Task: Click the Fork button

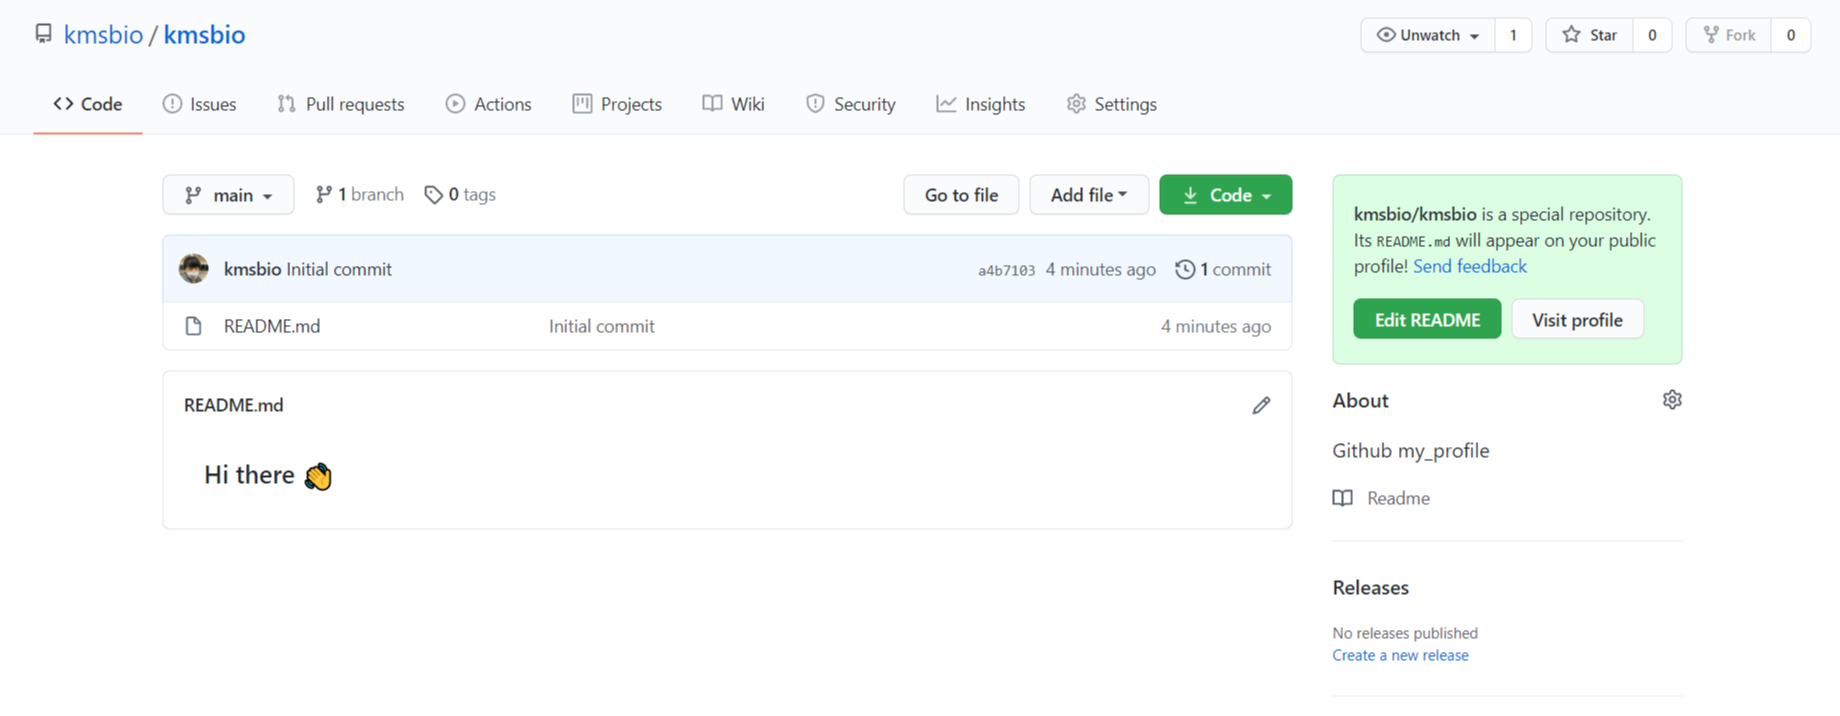Action: (1729, 35)
